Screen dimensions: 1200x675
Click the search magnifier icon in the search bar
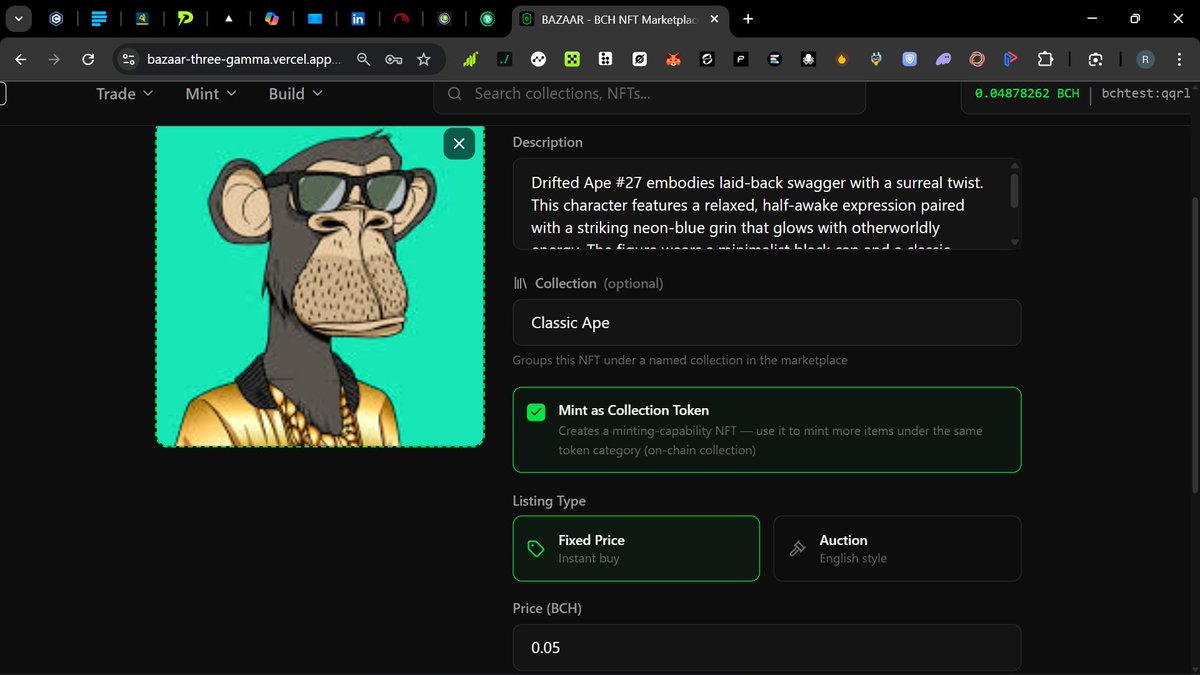455,93
